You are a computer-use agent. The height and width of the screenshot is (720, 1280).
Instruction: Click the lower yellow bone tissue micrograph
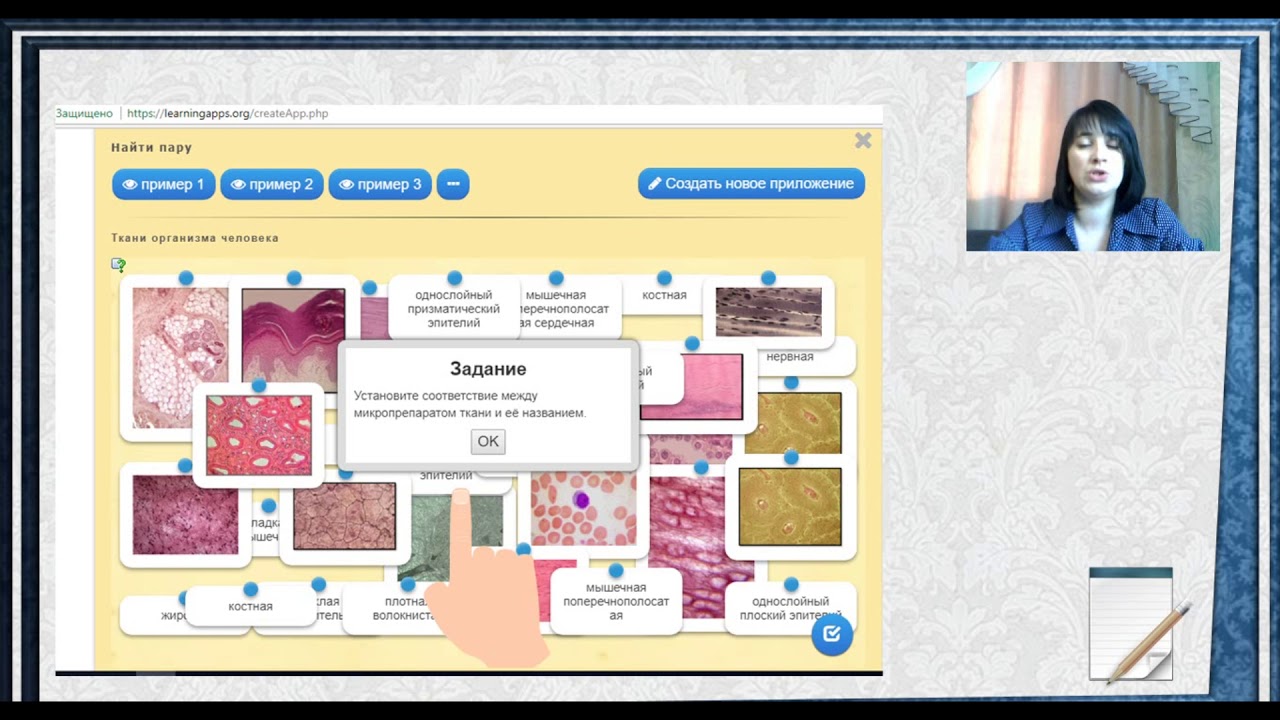[790, 506]
